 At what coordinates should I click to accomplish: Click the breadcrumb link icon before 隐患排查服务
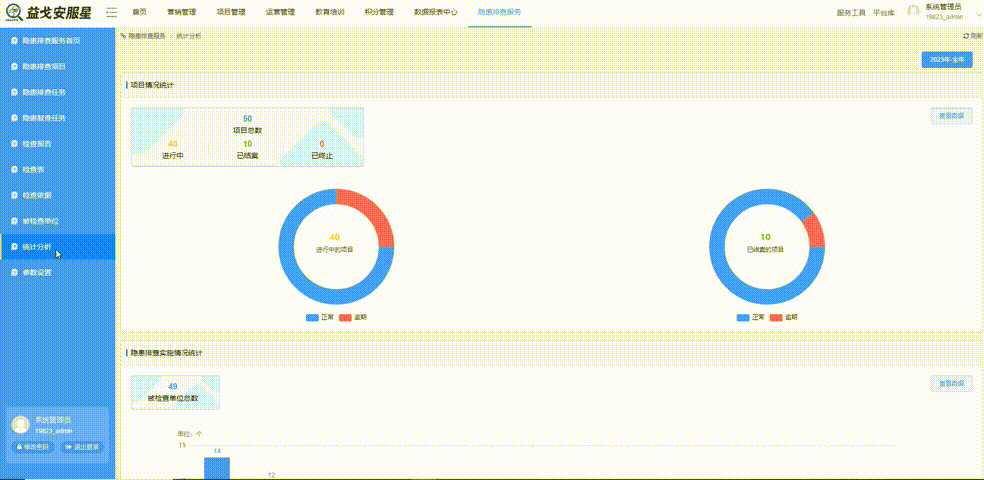pyautogui.click(x=123, y=36)
